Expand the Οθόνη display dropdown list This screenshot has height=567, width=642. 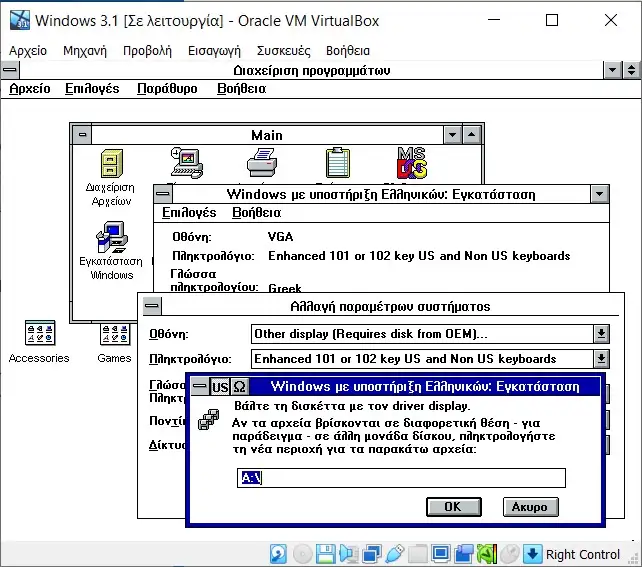tap(601, 334)
